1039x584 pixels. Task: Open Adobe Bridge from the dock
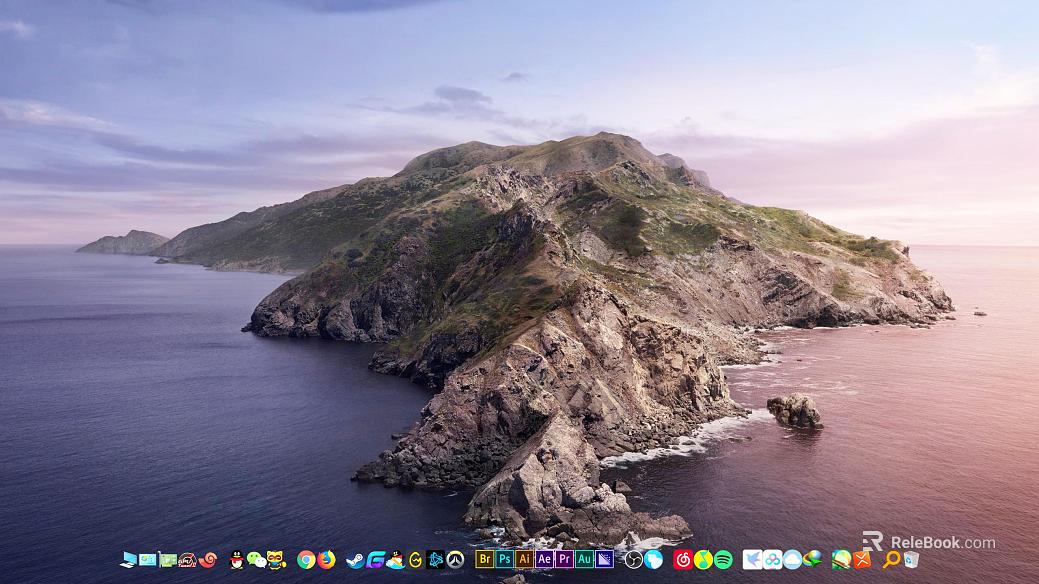coord(485,559)
